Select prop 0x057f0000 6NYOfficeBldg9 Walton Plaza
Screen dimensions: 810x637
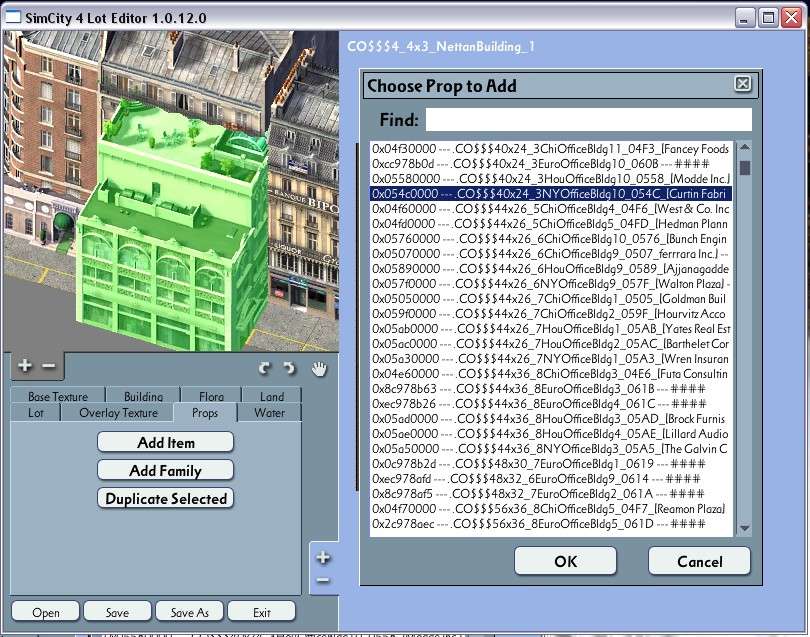551,284
